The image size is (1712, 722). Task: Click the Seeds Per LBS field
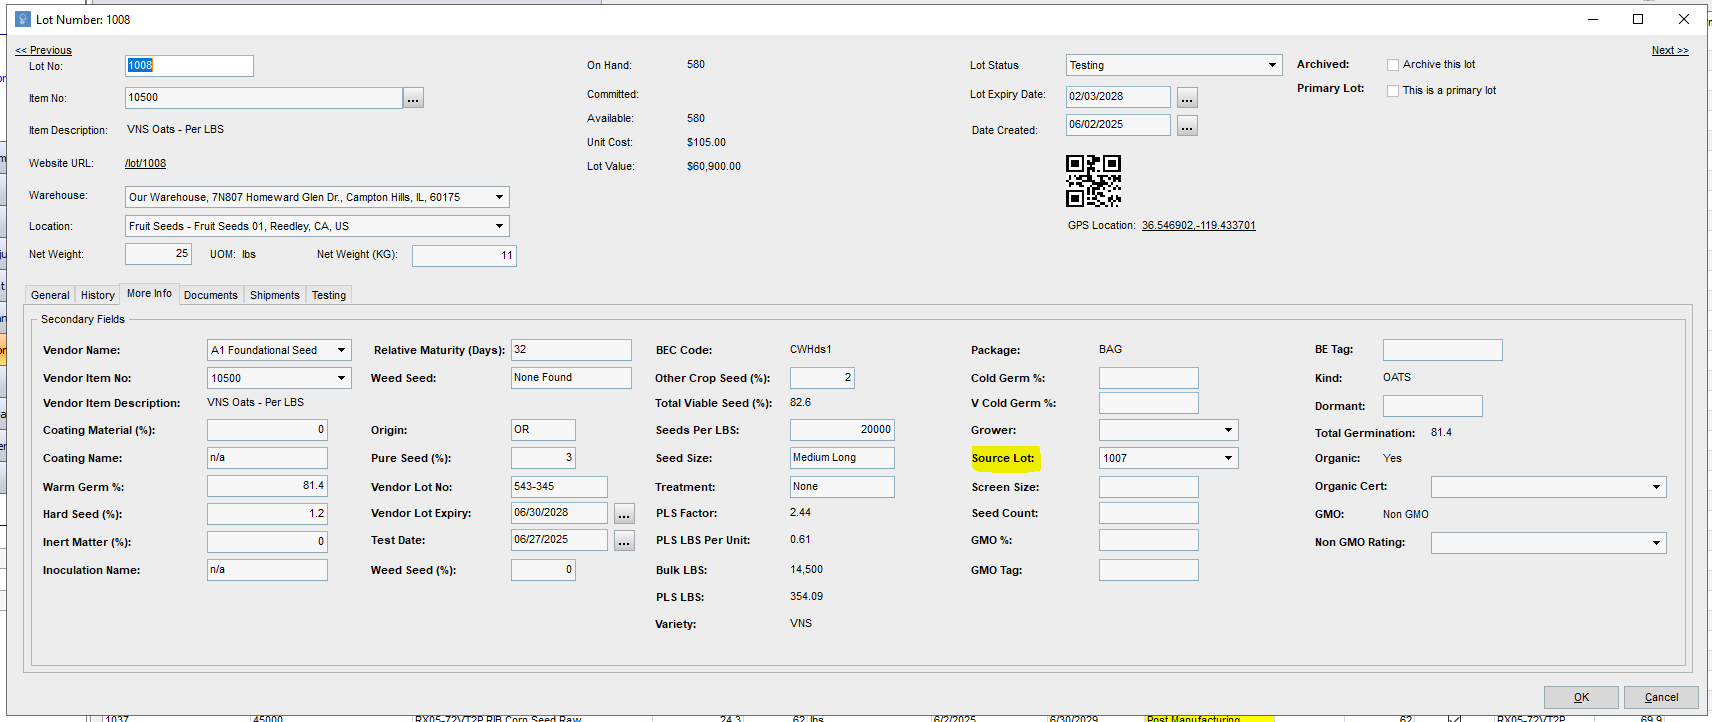pyautogui.click(x=842, y=430)
